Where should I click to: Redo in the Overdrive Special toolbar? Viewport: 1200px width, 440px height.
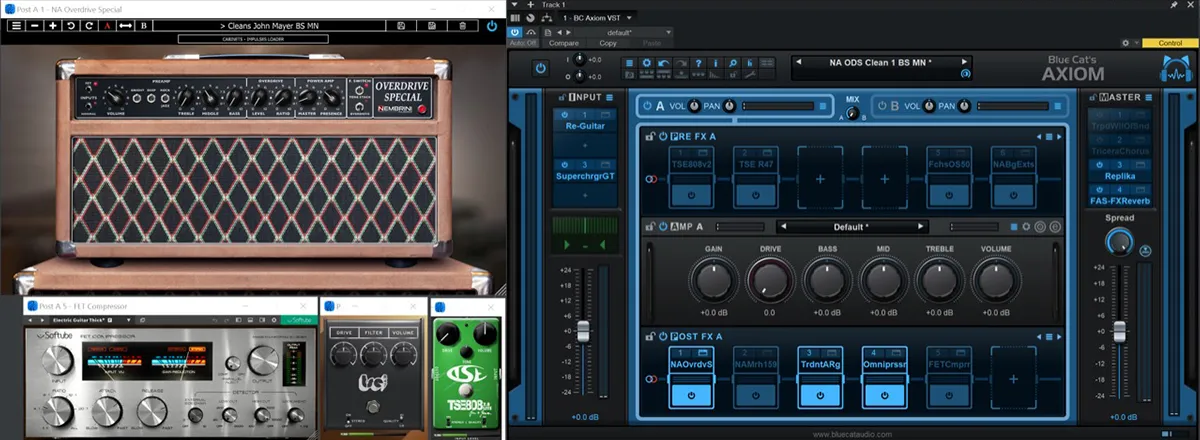[x=89, y=25]
